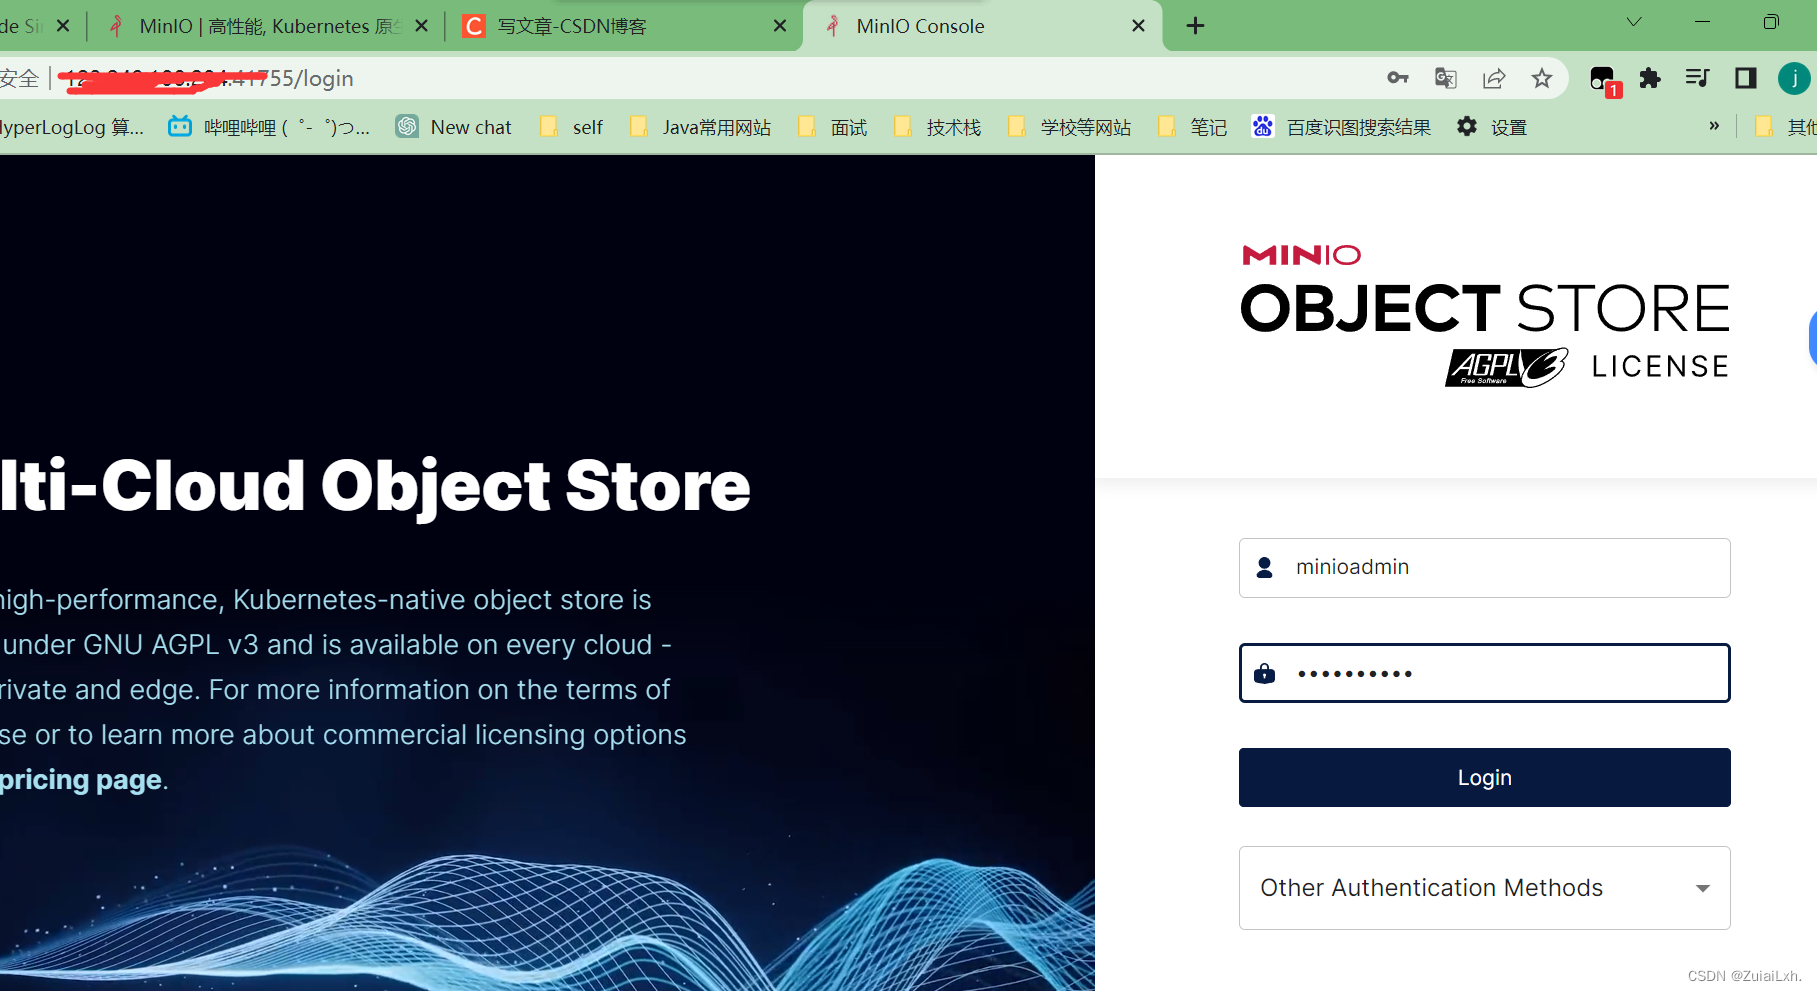Click the share icon in the toolbar

(x=1494, y=78)
